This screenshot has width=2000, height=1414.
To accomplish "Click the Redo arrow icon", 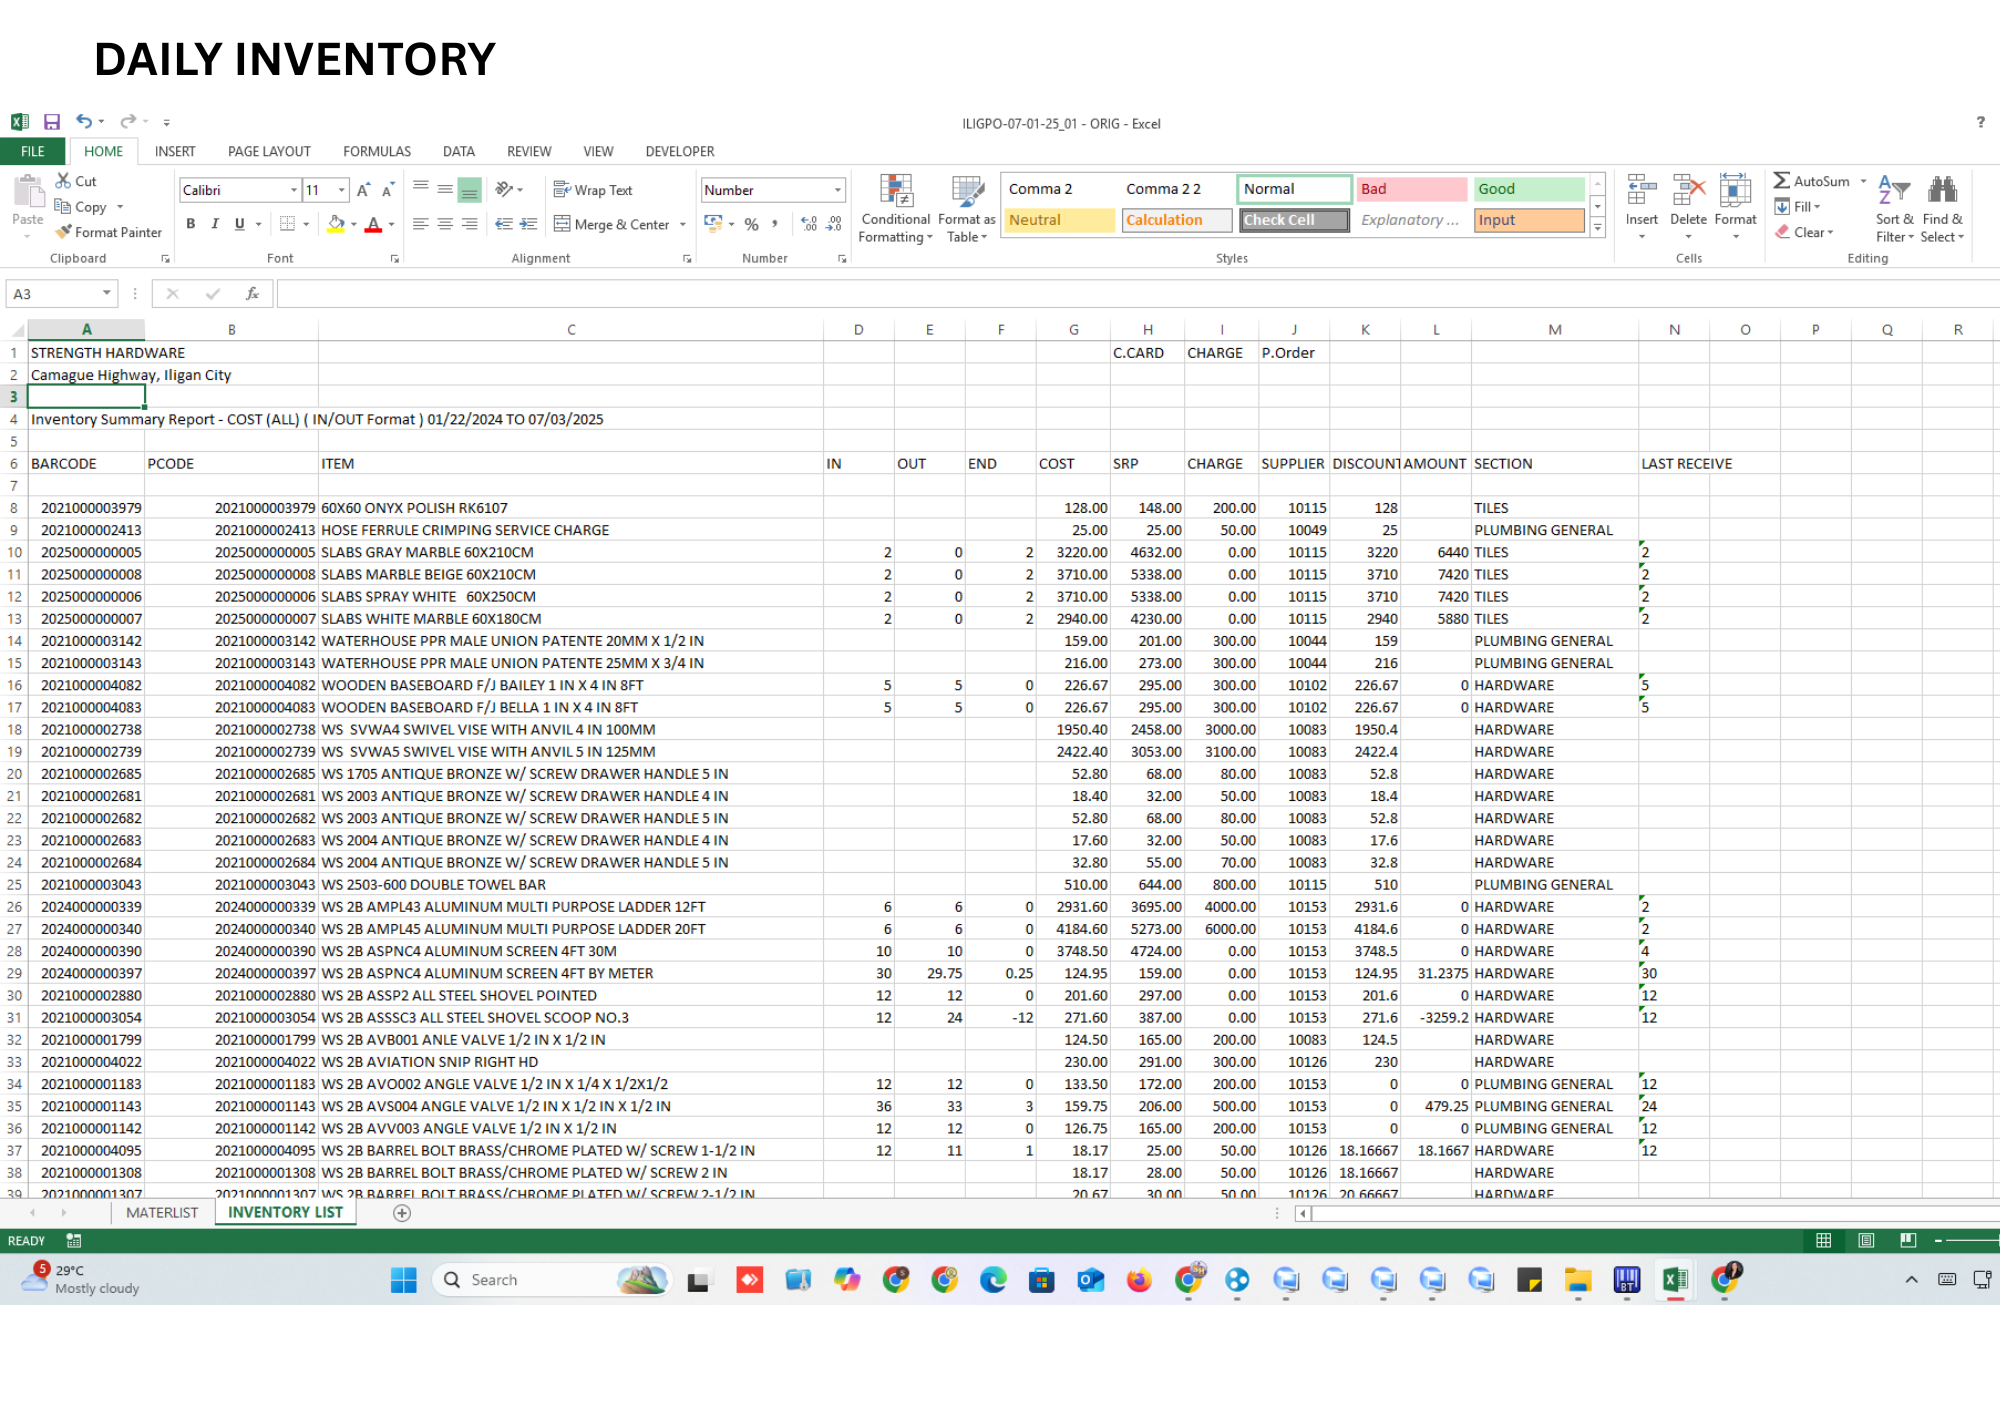I will [x=128, y=122].
